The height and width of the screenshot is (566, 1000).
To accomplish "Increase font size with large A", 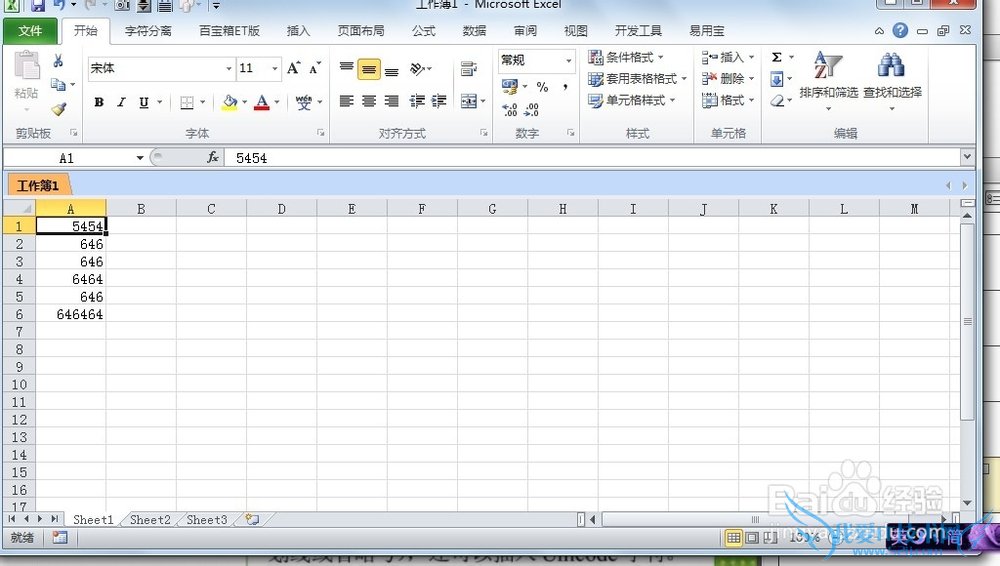I will [293, 68].
